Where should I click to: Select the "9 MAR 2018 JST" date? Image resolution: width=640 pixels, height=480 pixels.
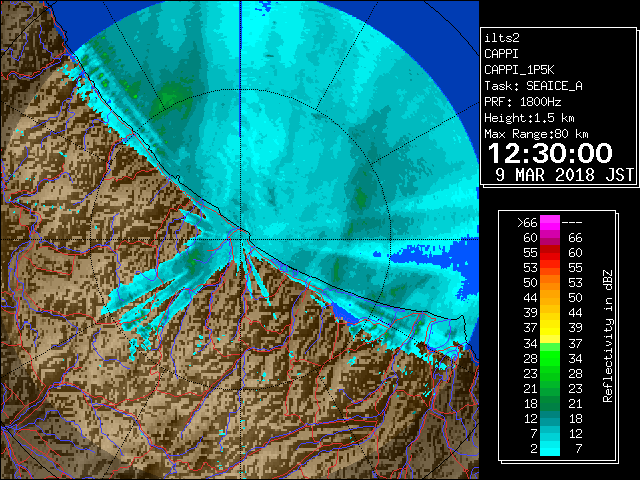coord(564,175)
